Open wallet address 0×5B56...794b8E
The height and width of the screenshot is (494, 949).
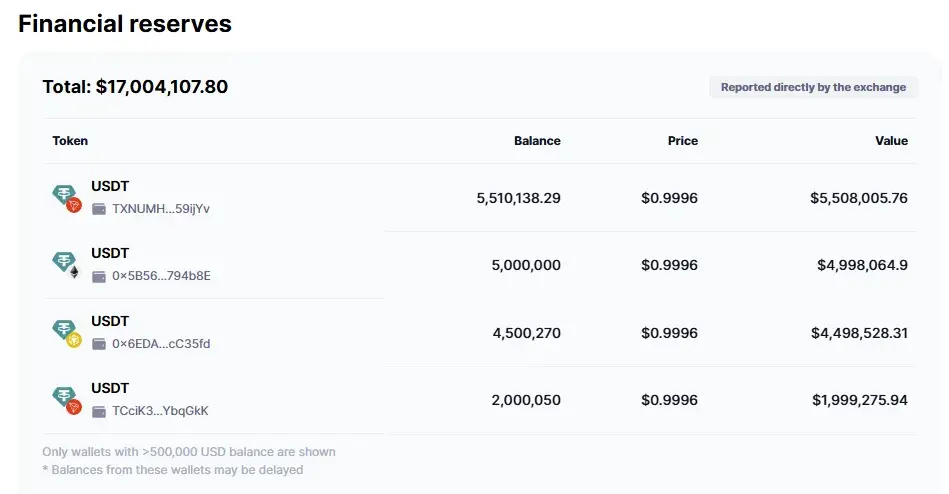[x=161, y=276]
